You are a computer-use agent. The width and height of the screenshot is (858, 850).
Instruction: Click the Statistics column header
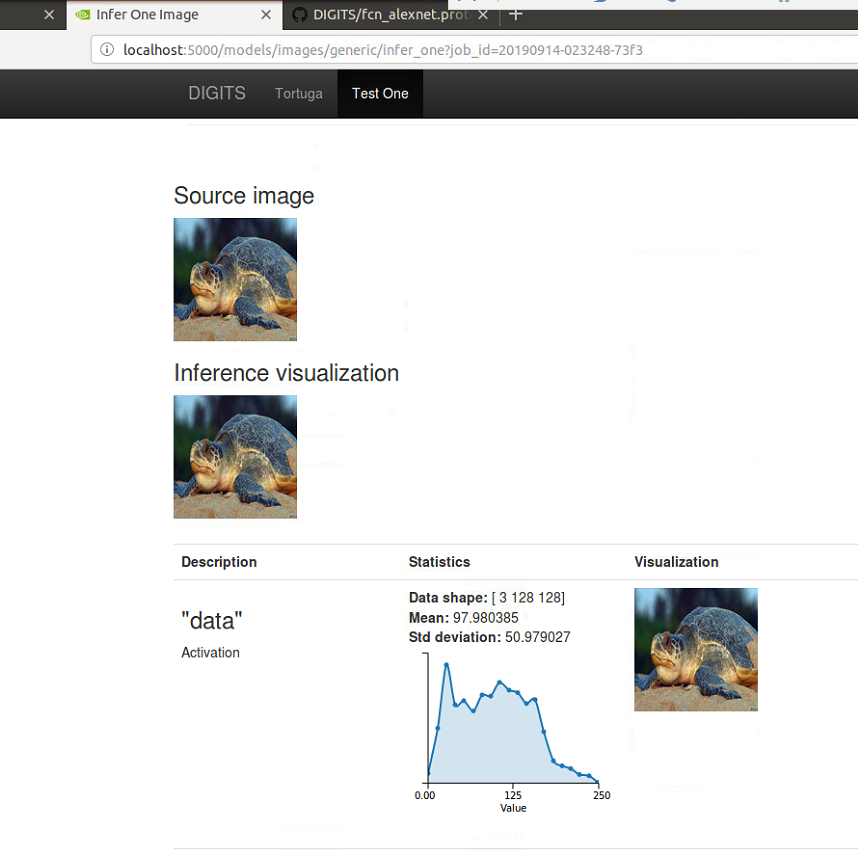[437, 562]
